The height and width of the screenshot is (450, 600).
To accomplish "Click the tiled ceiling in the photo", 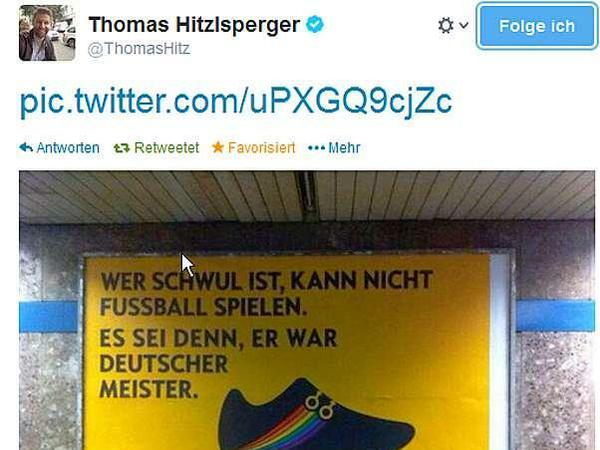I will [307, 196].
